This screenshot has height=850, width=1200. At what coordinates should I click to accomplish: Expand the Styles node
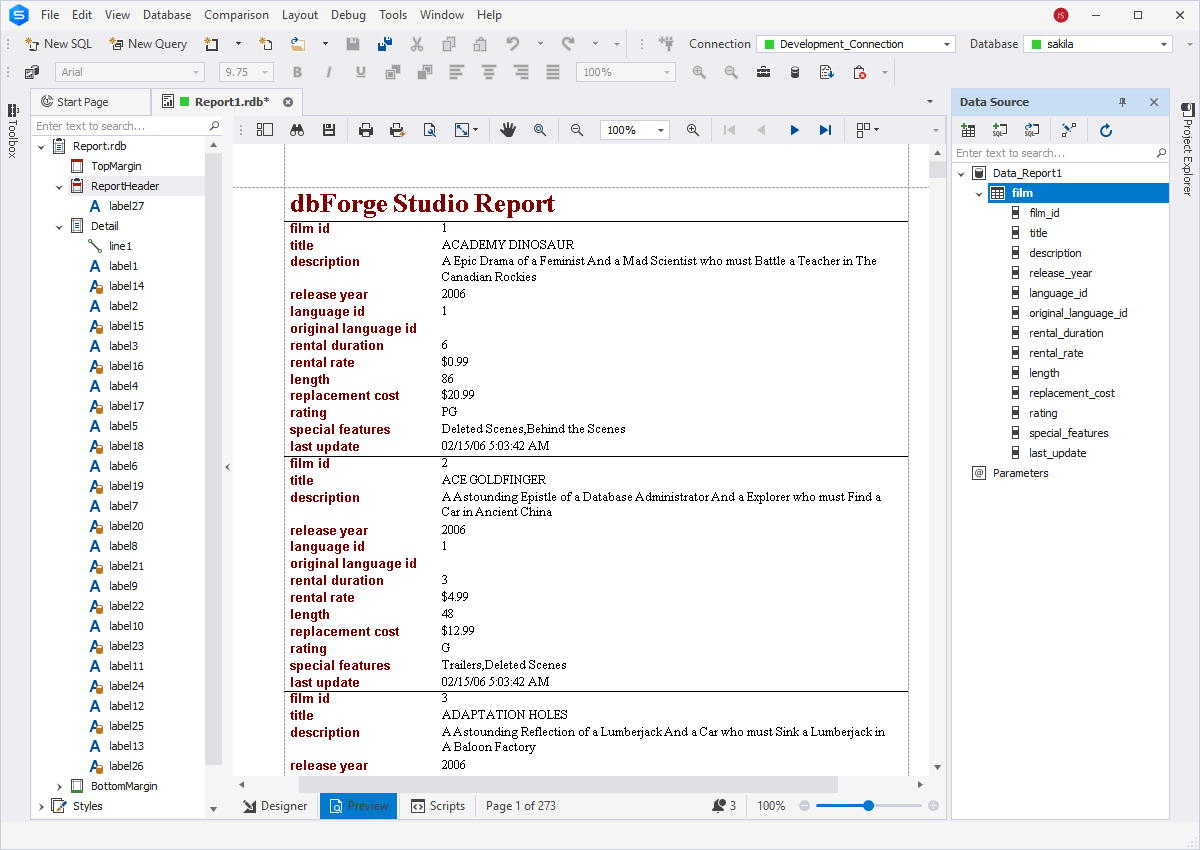[42, 806]
